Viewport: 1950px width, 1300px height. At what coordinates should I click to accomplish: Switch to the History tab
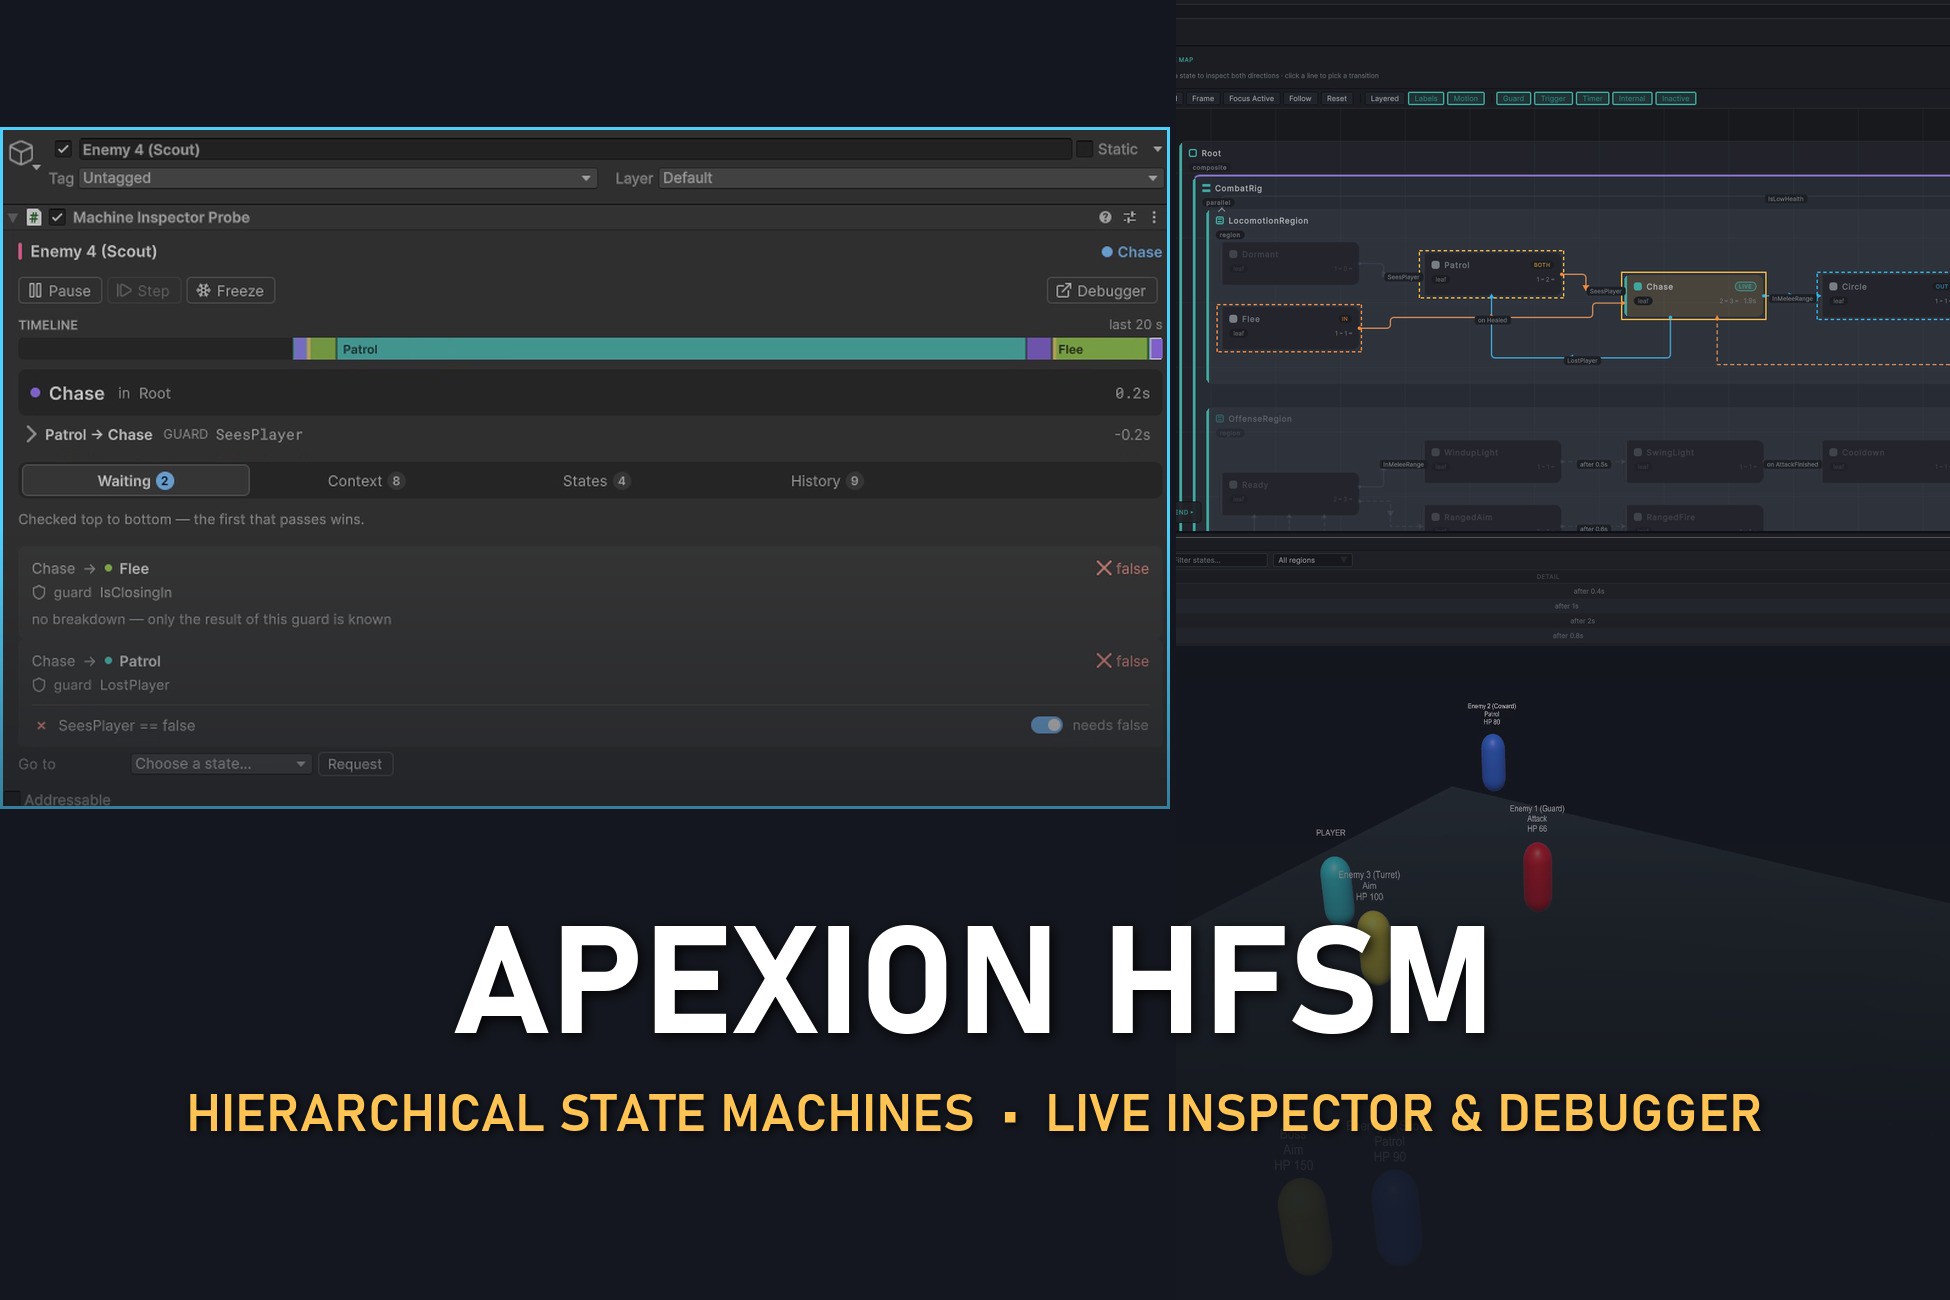[826, 481]
